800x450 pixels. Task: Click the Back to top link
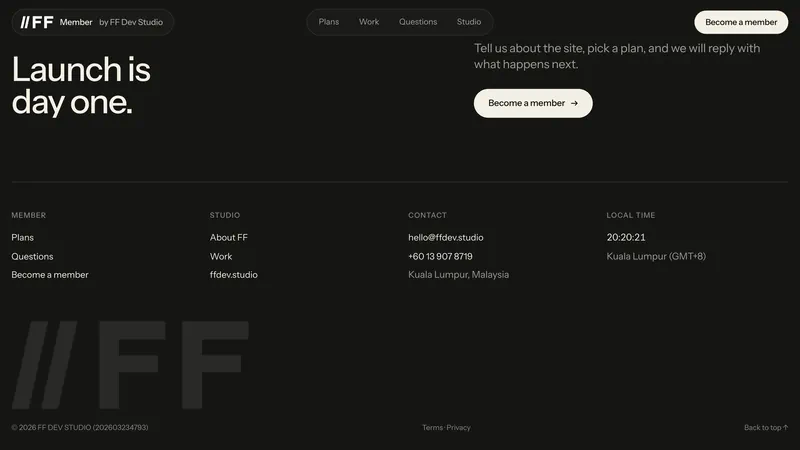[x=766, y=428]
